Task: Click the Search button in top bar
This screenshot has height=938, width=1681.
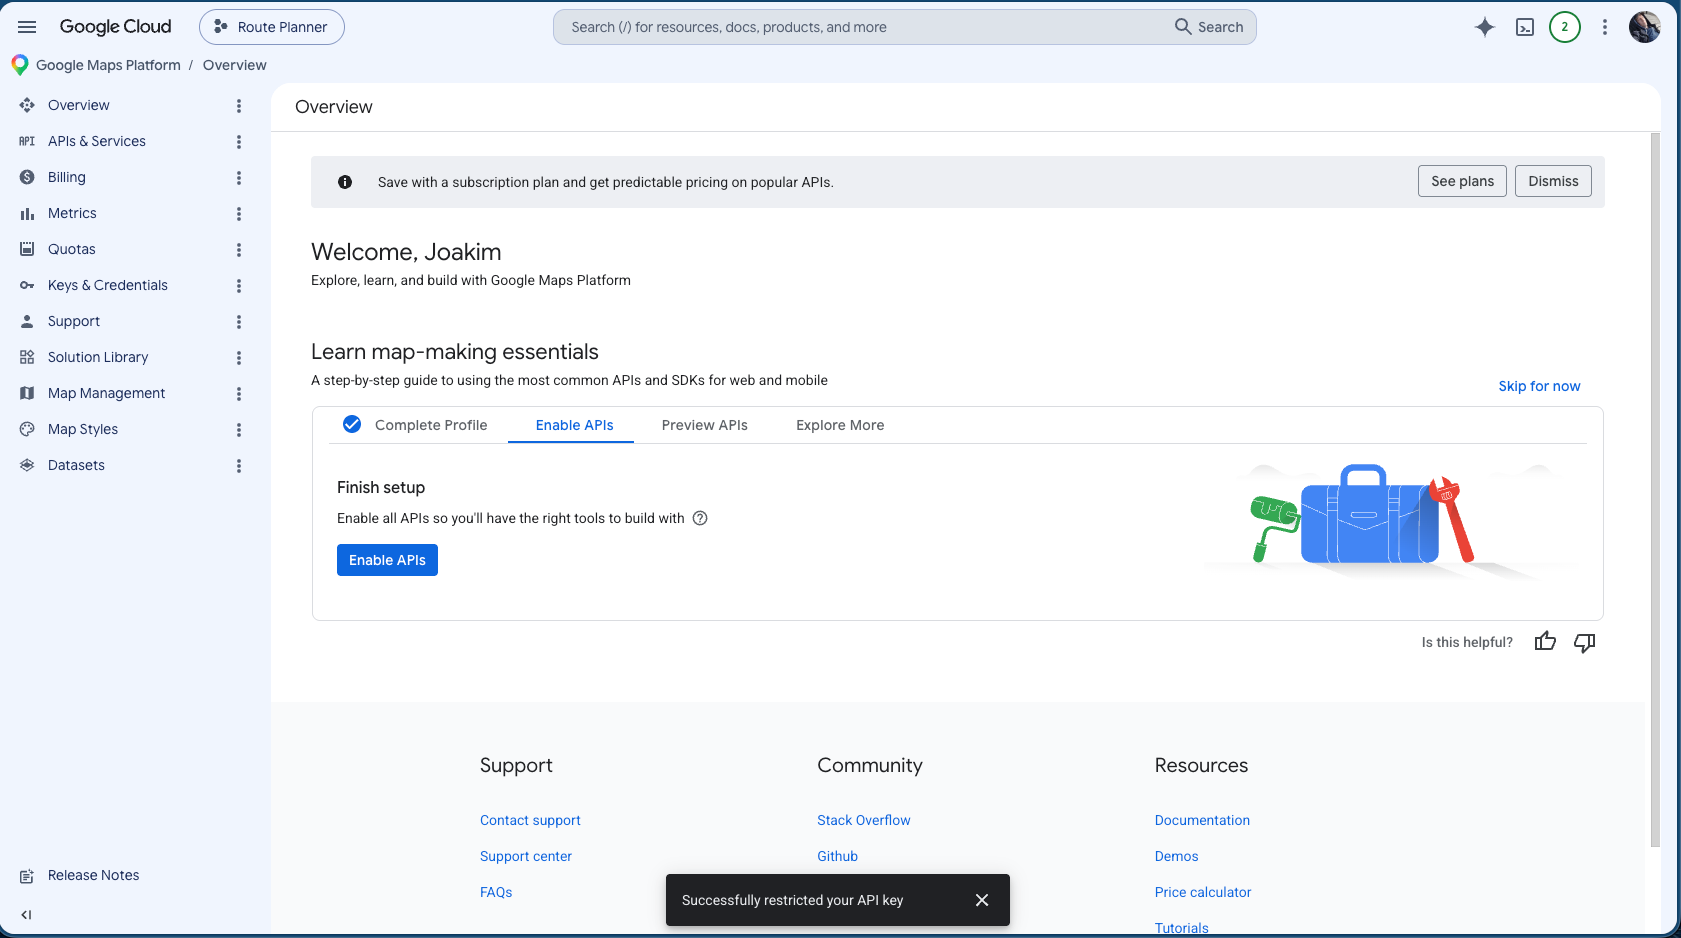Action: coord(1209,27)
